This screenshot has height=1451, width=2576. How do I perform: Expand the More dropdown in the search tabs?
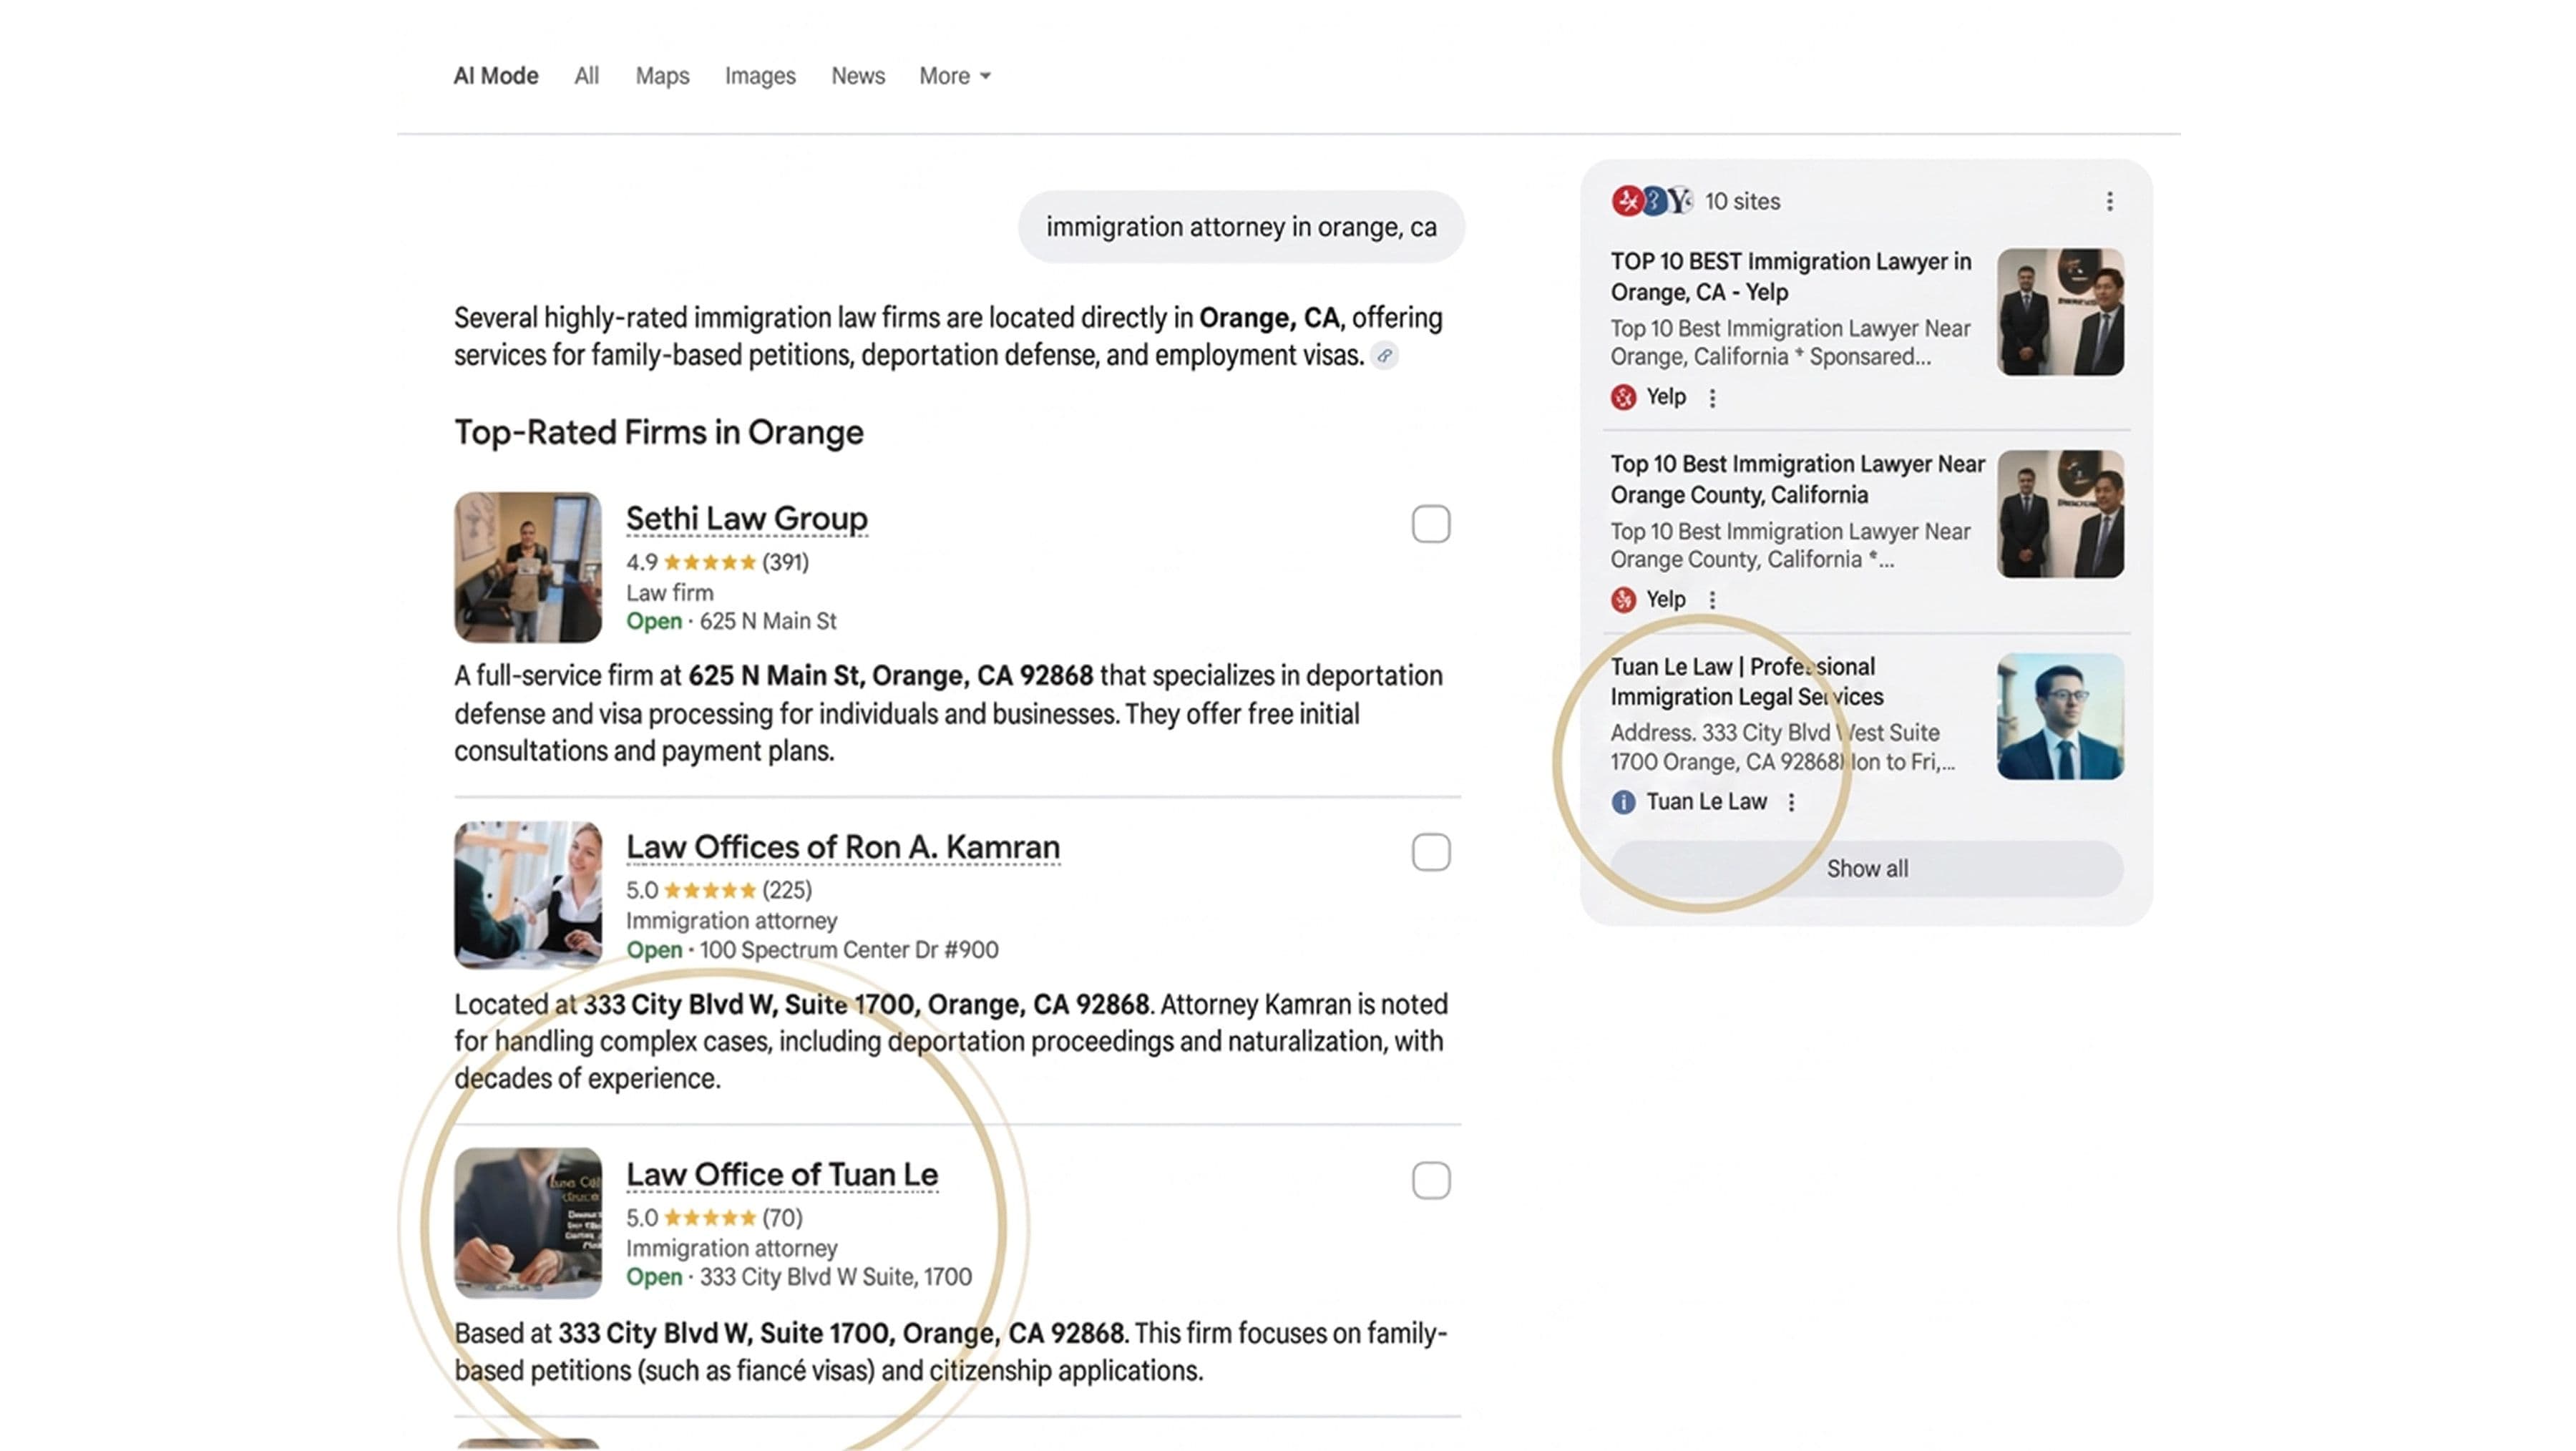(955, 76)
